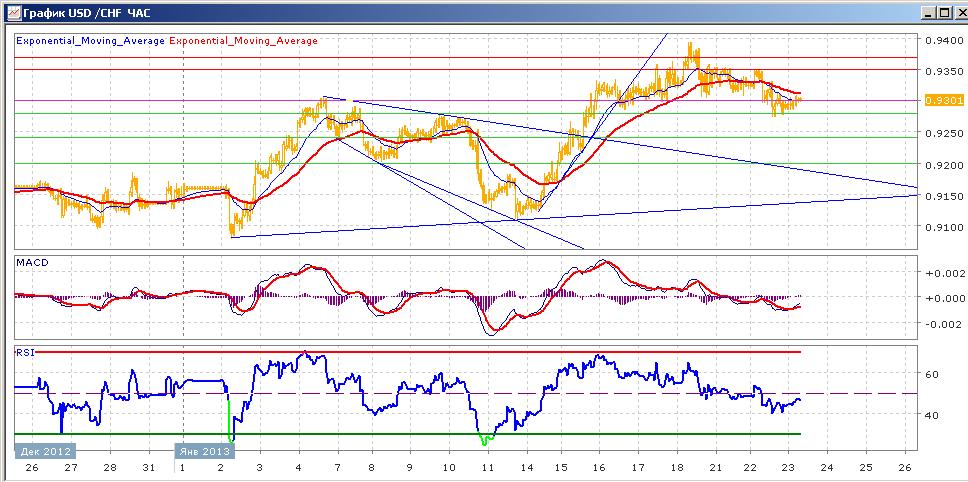Click date 21 on the time axis
Viewport: 968px width, 482px height.
tap(714, 467)
